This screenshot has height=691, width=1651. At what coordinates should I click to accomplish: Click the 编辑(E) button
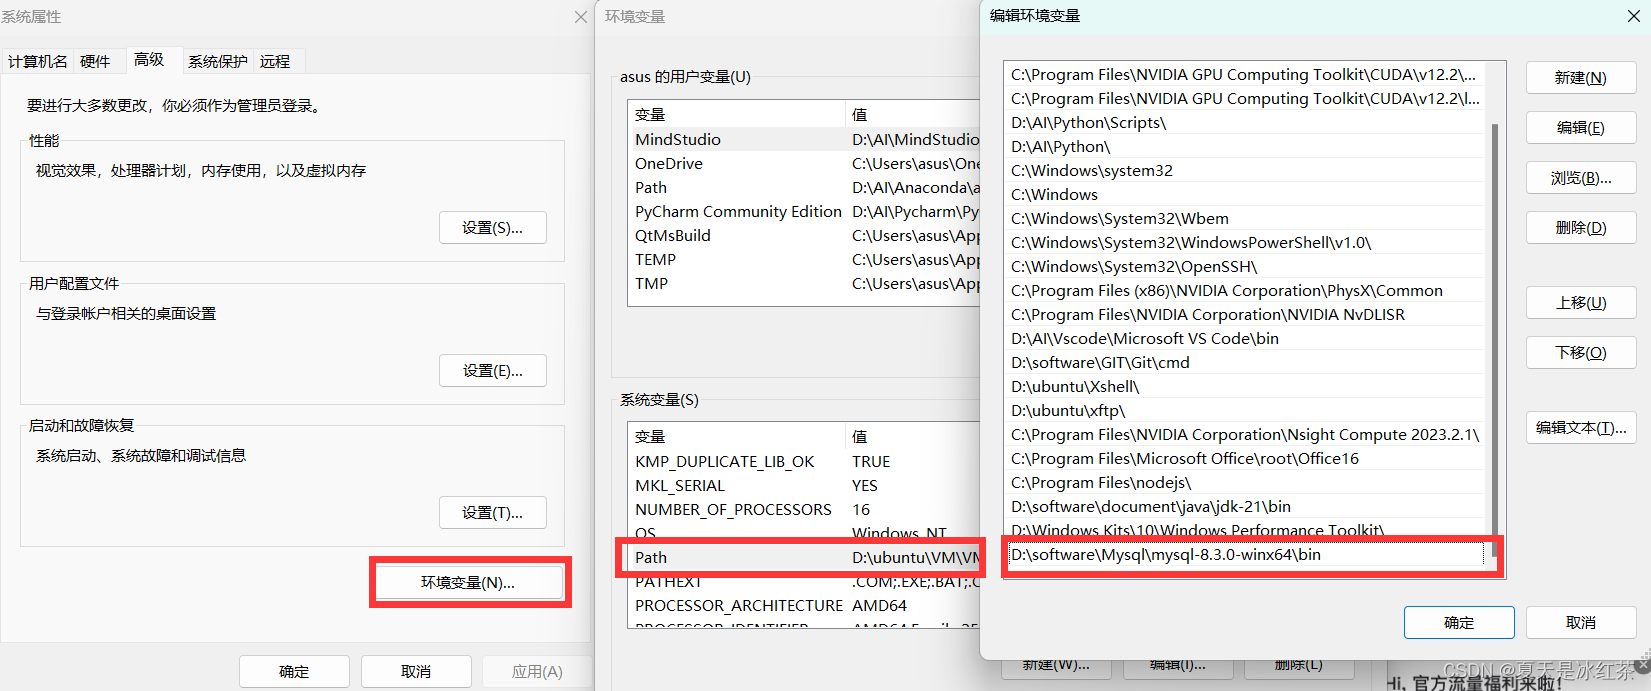pos(1581,127)
